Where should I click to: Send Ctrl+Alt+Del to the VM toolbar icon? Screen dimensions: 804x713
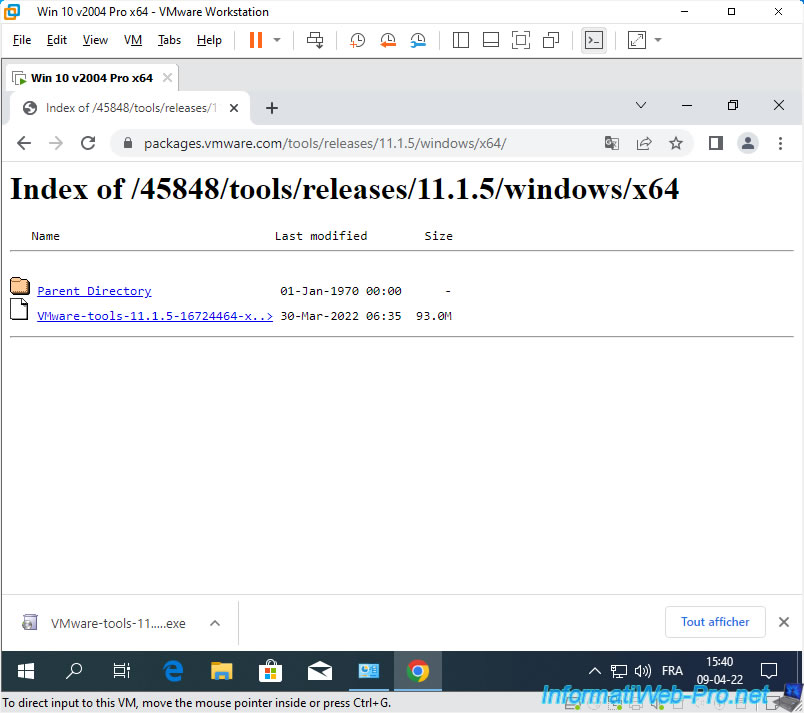coord(315,40)
